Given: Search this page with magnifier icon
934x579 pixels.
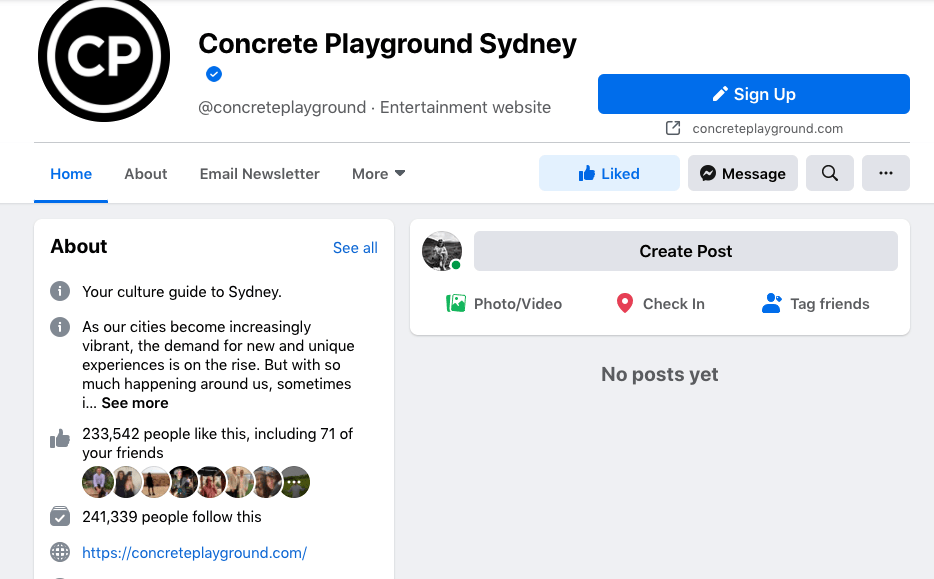Looking at the screenshot, I should coord(830,173).
